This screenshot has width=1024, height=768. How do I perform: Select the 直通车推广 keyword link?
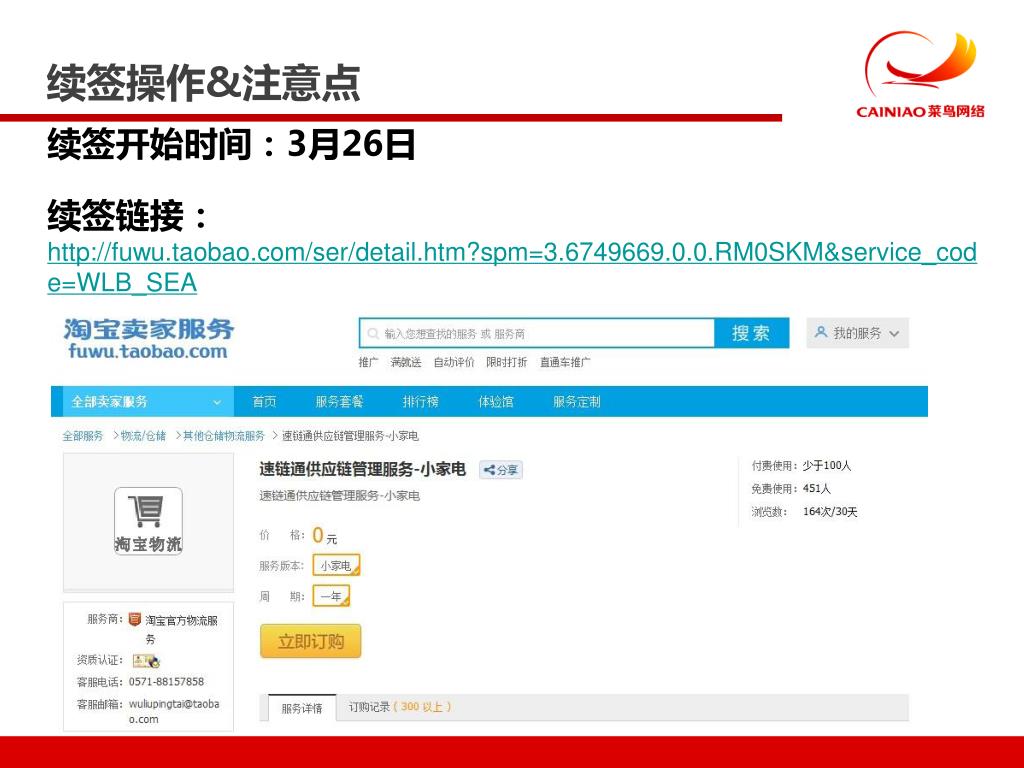565,362
